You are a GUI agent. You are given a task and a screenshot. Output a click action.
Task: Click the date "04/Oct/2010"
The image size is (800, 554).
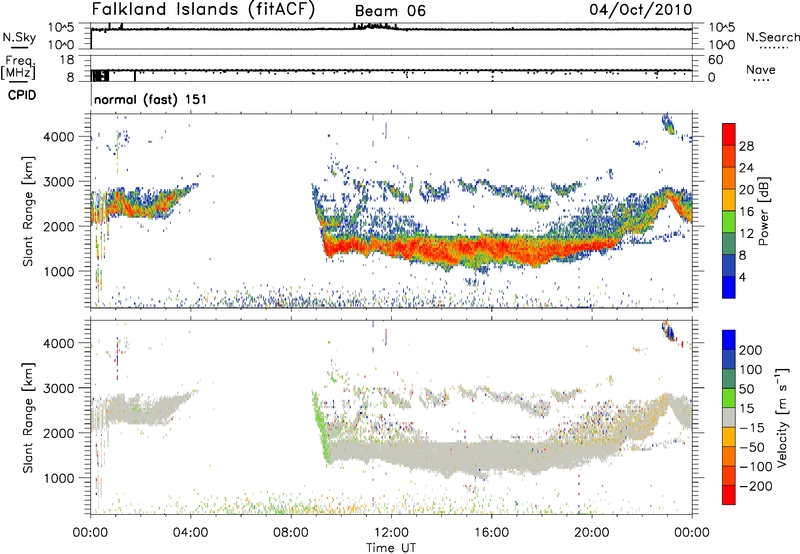pos(641,9)
